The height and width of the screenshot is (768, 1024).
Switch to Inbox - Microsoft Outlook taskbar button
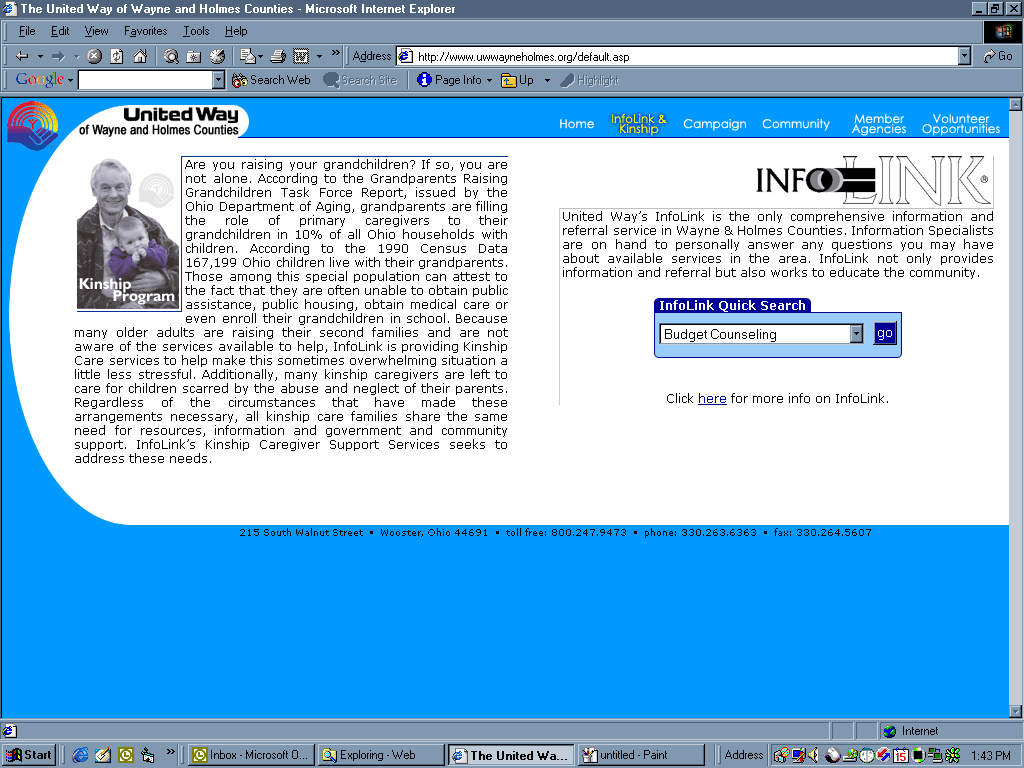pos(251,755)
